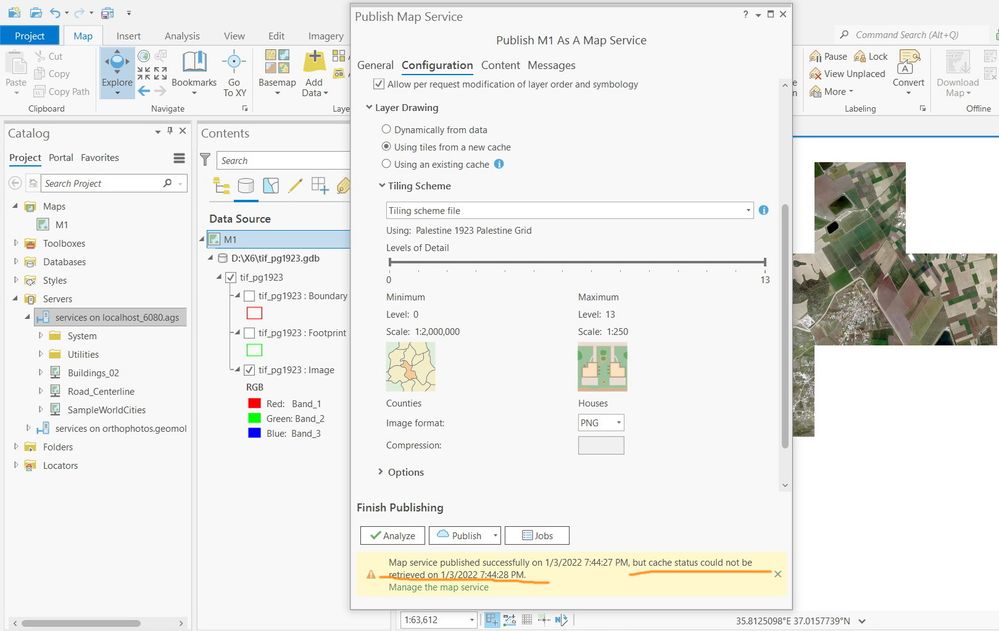999x631 pixels.
Task: Select Using tiles from a new cache
Action: click(x=386, y=147)
